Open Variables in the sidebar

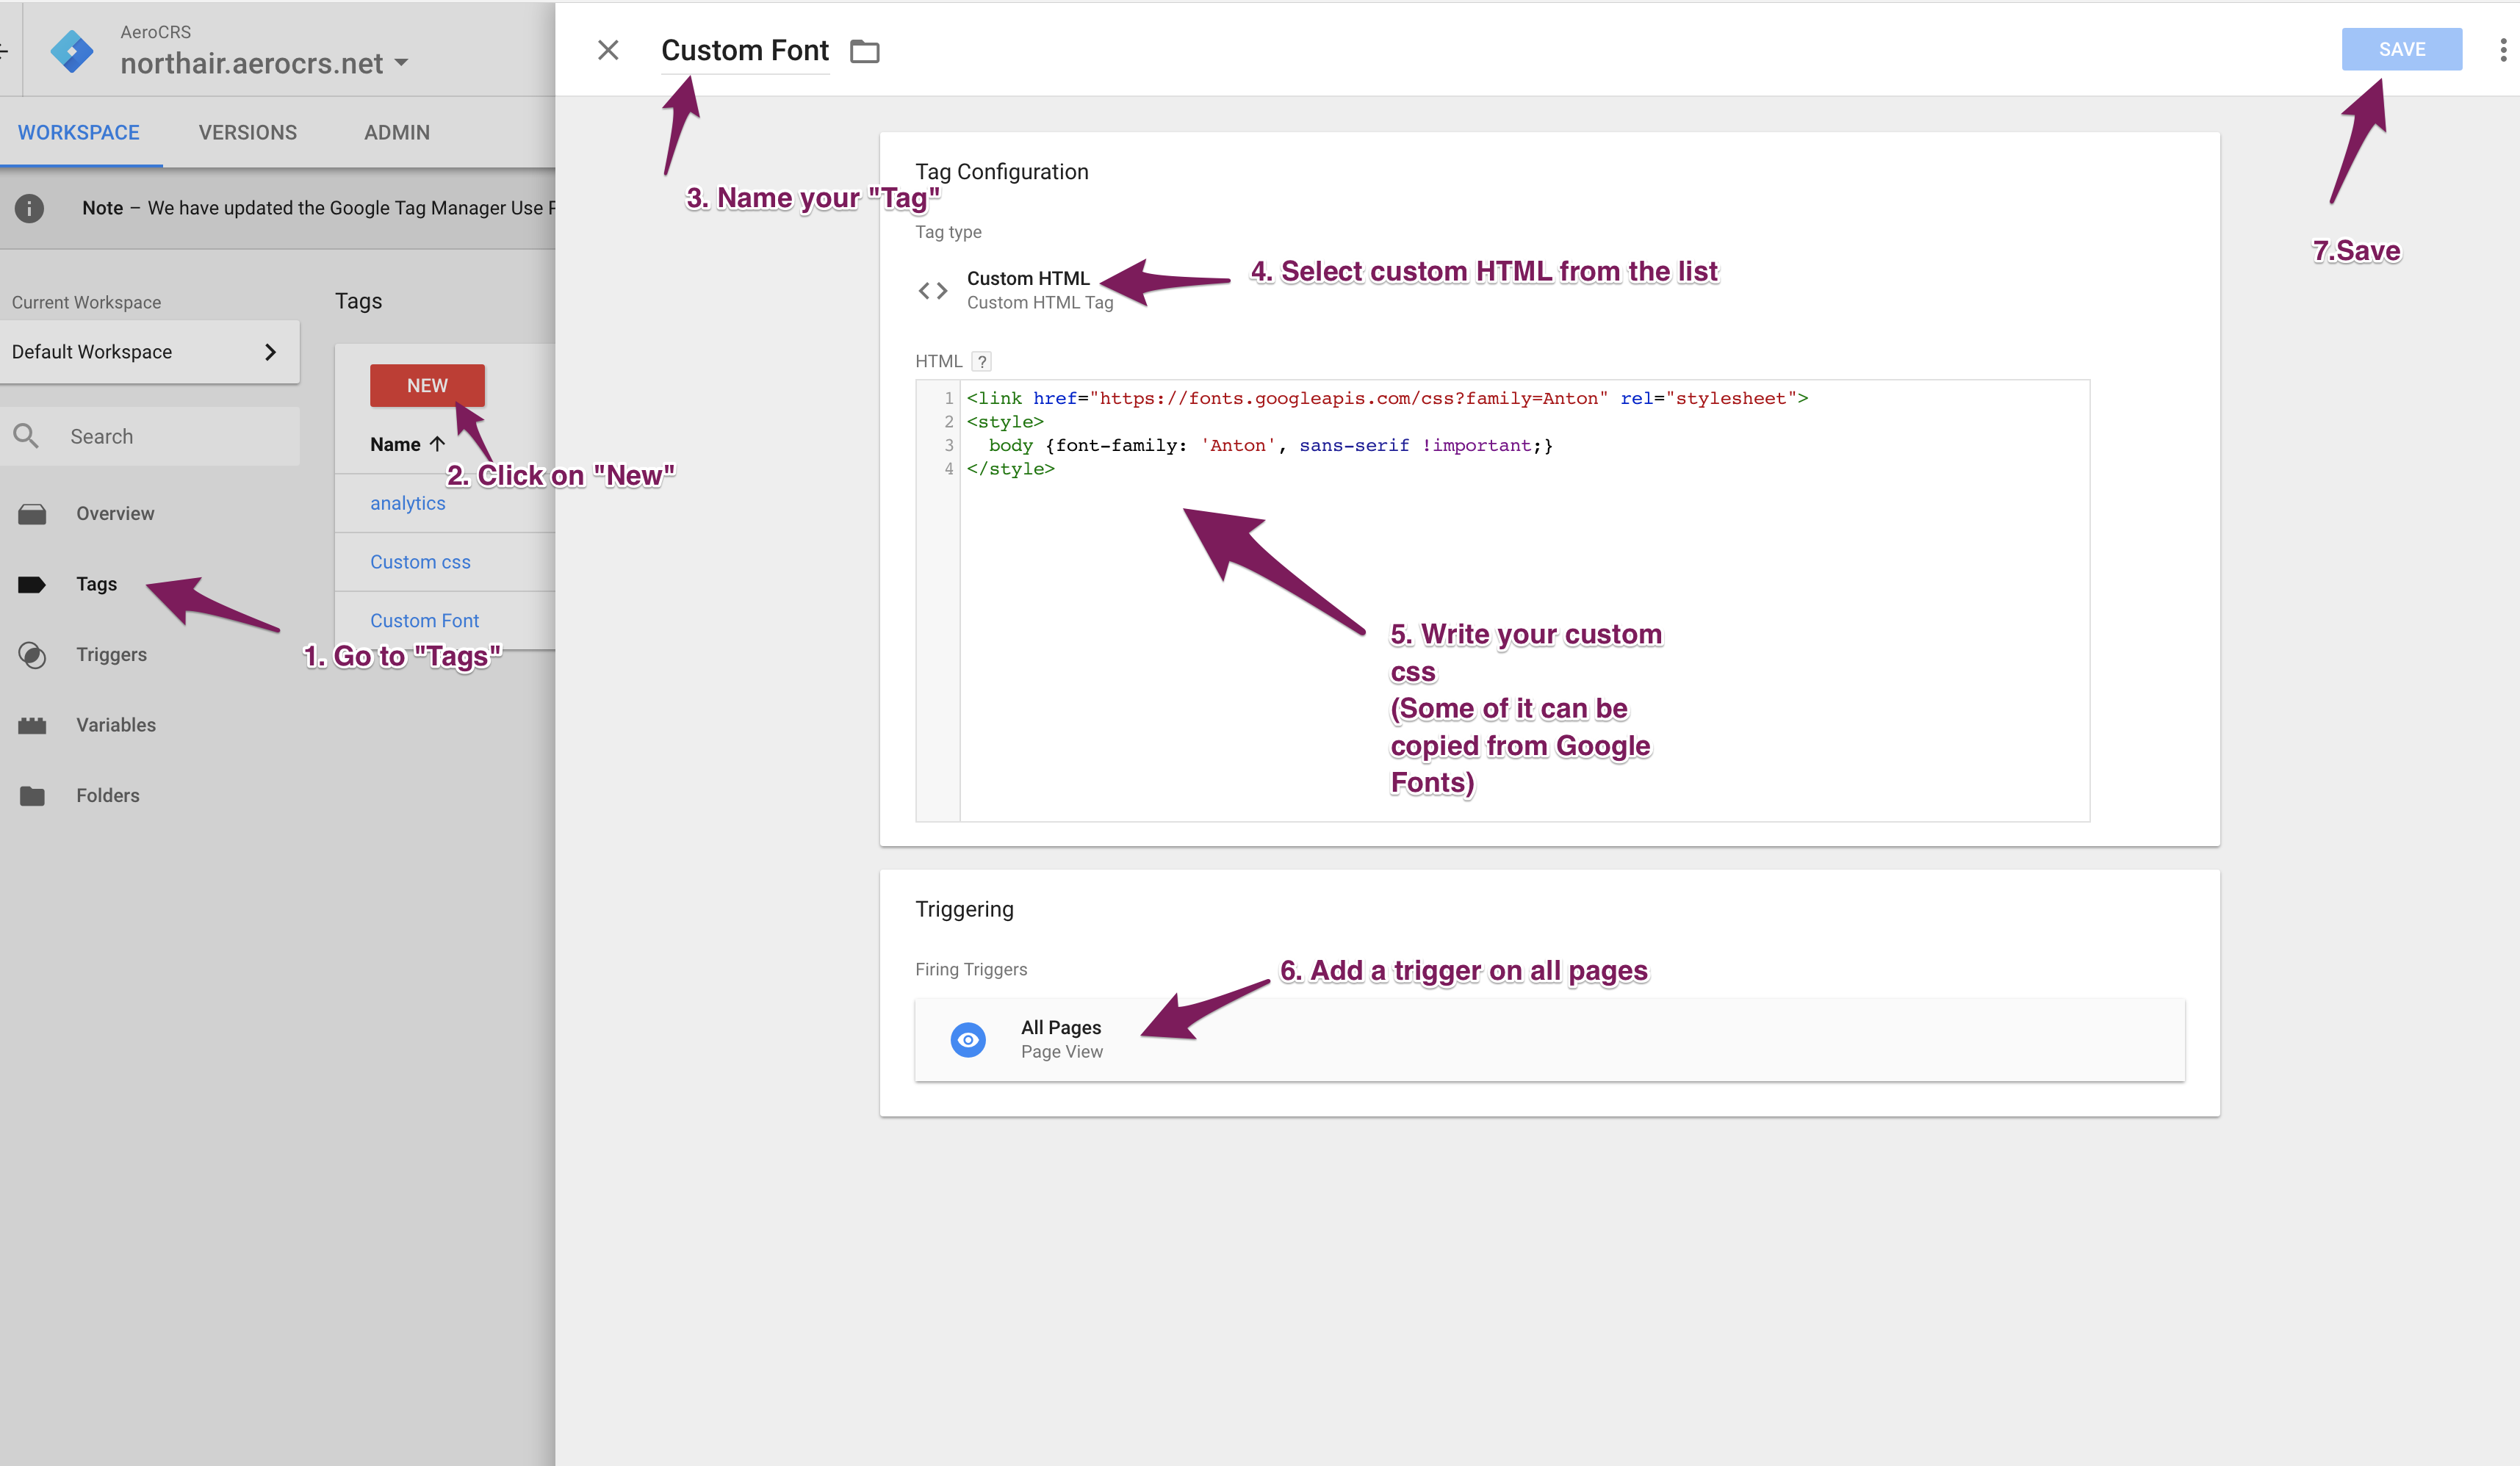tap(116, 725)
